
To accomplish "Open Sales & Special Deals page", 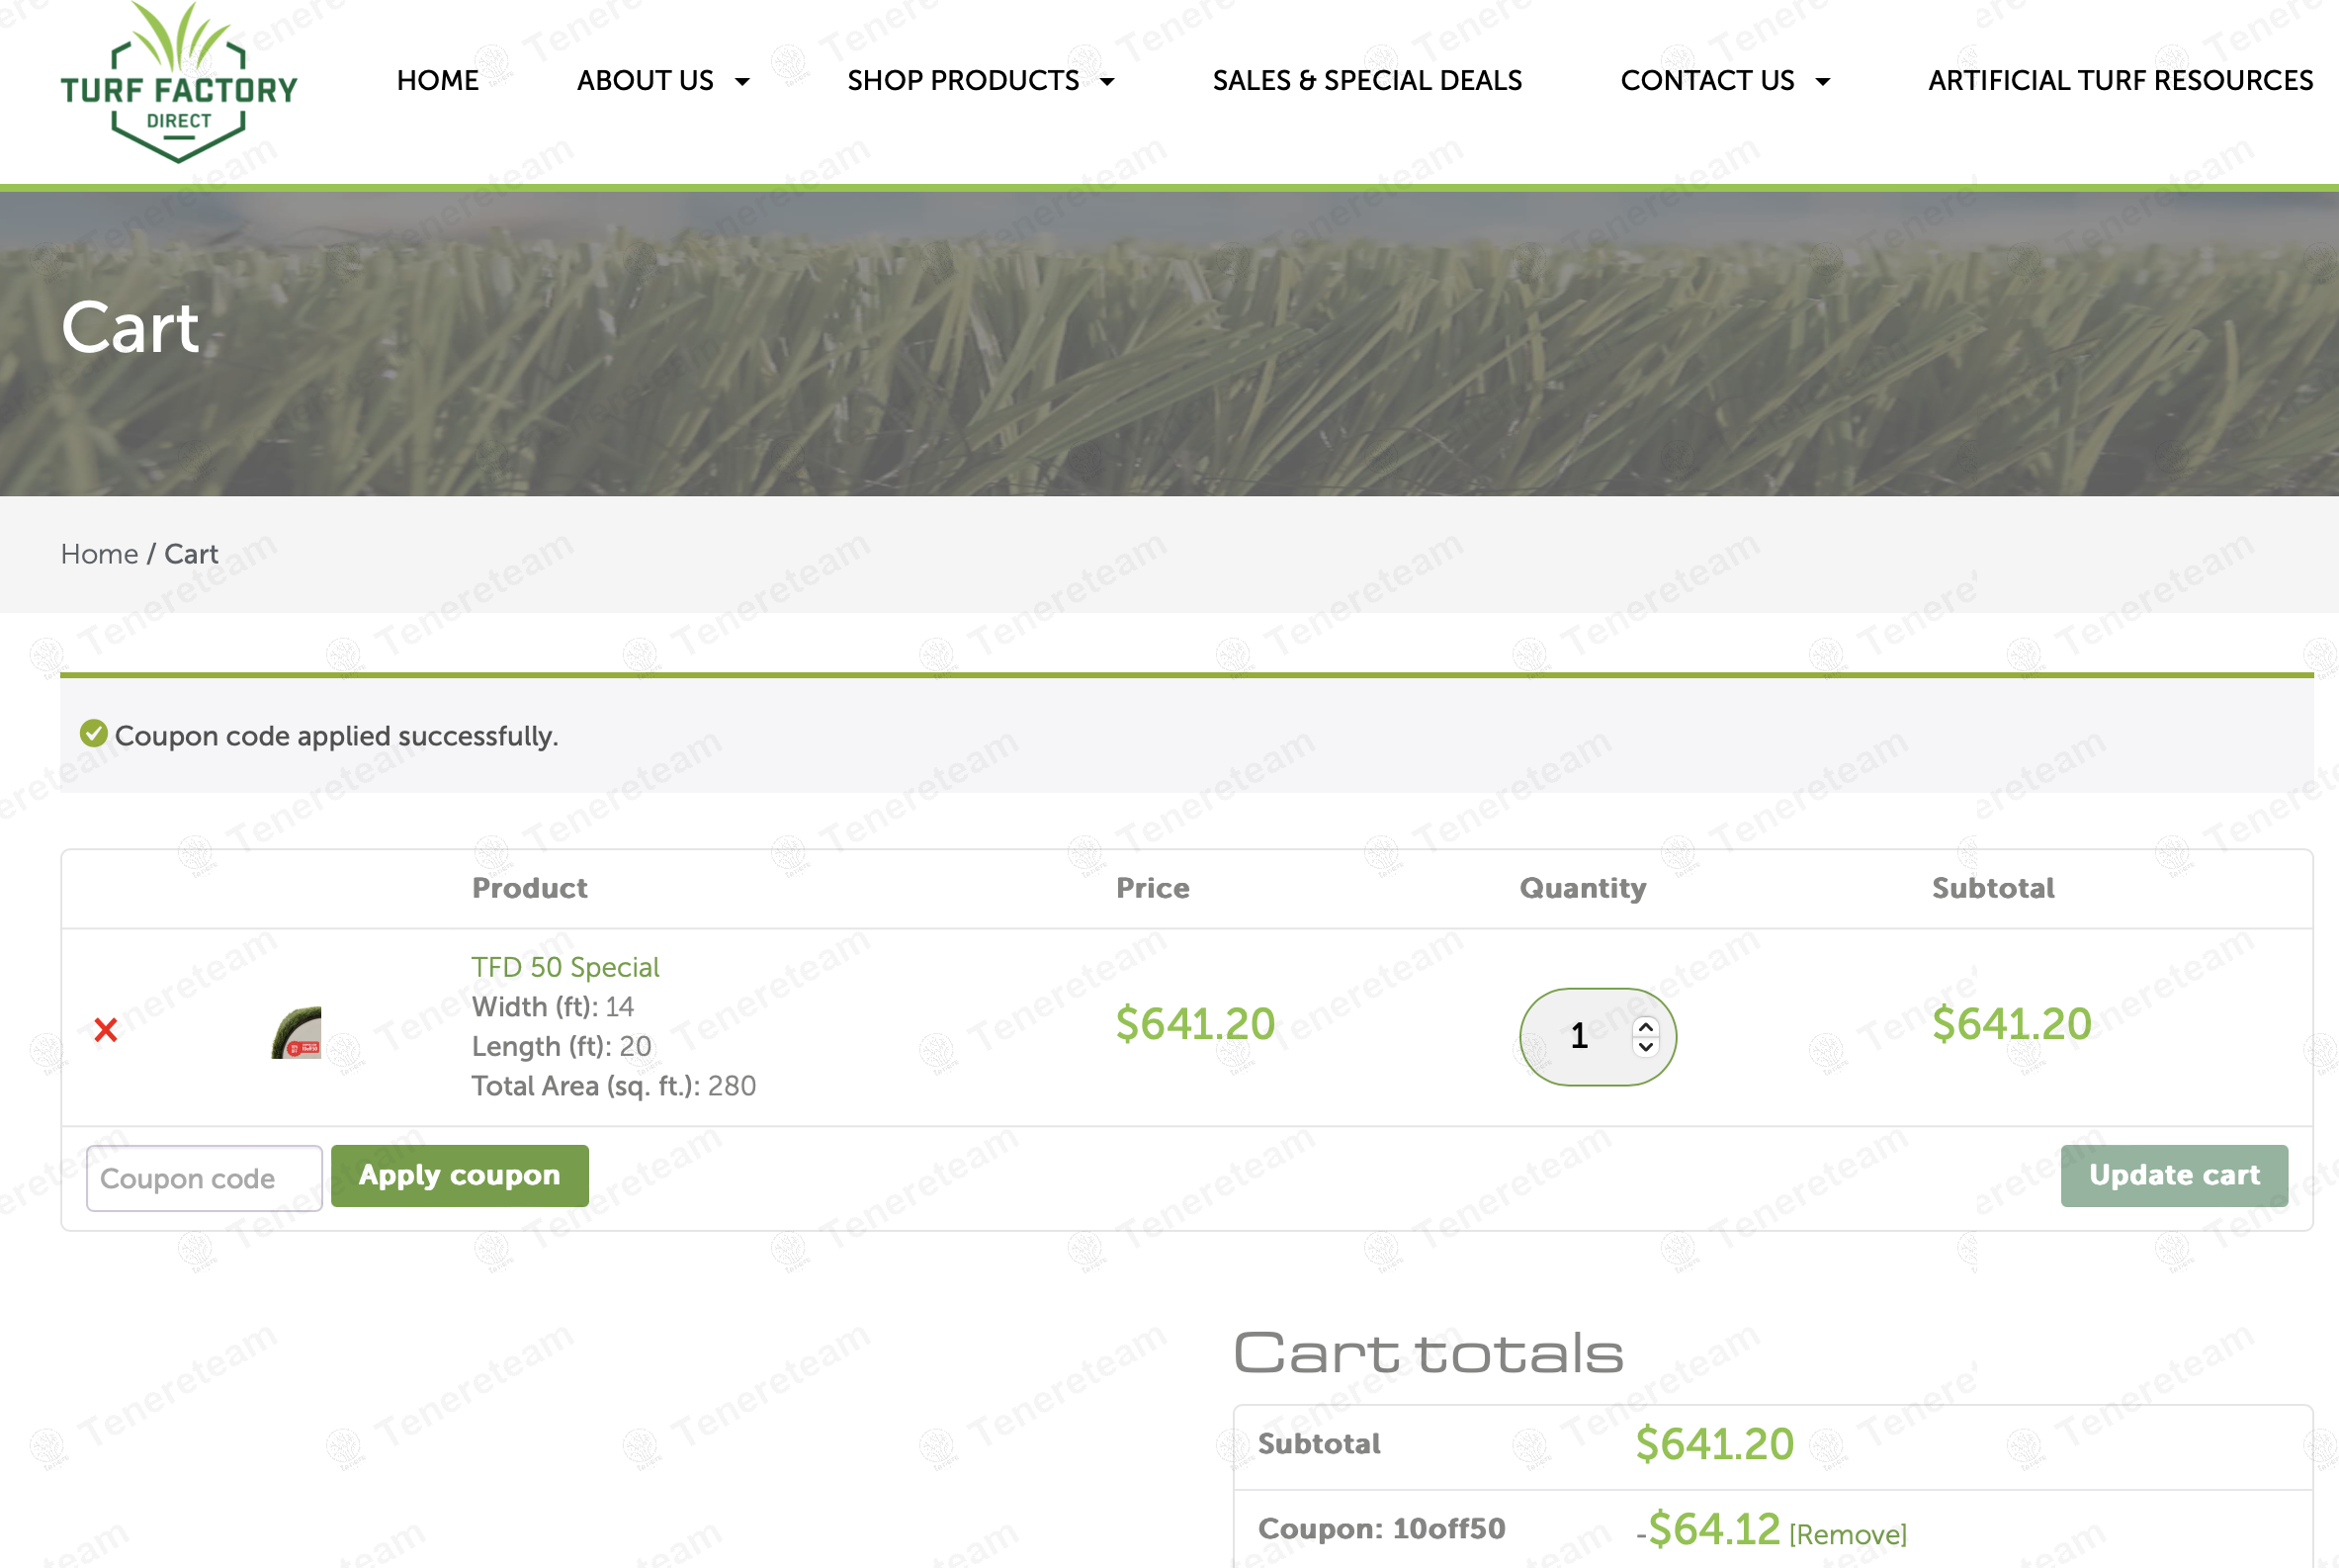I will pyautogui.click(x=1366, y=80).
